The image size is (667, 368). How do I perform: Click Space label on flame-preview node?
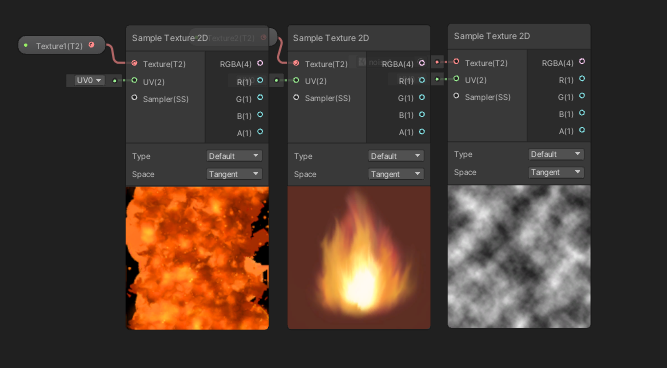(305, 174)
